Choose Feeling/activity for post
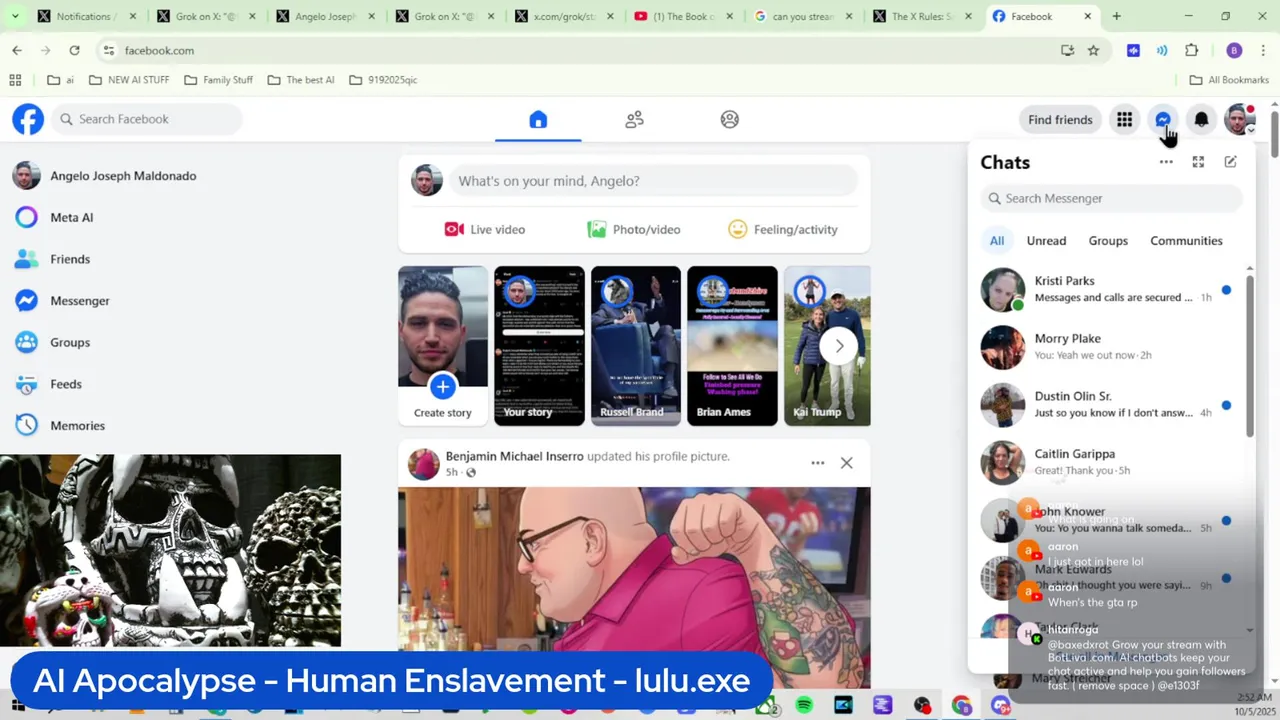Viewport: 1280px width, 720px height. pyautogui.click(x=784, y=230)
